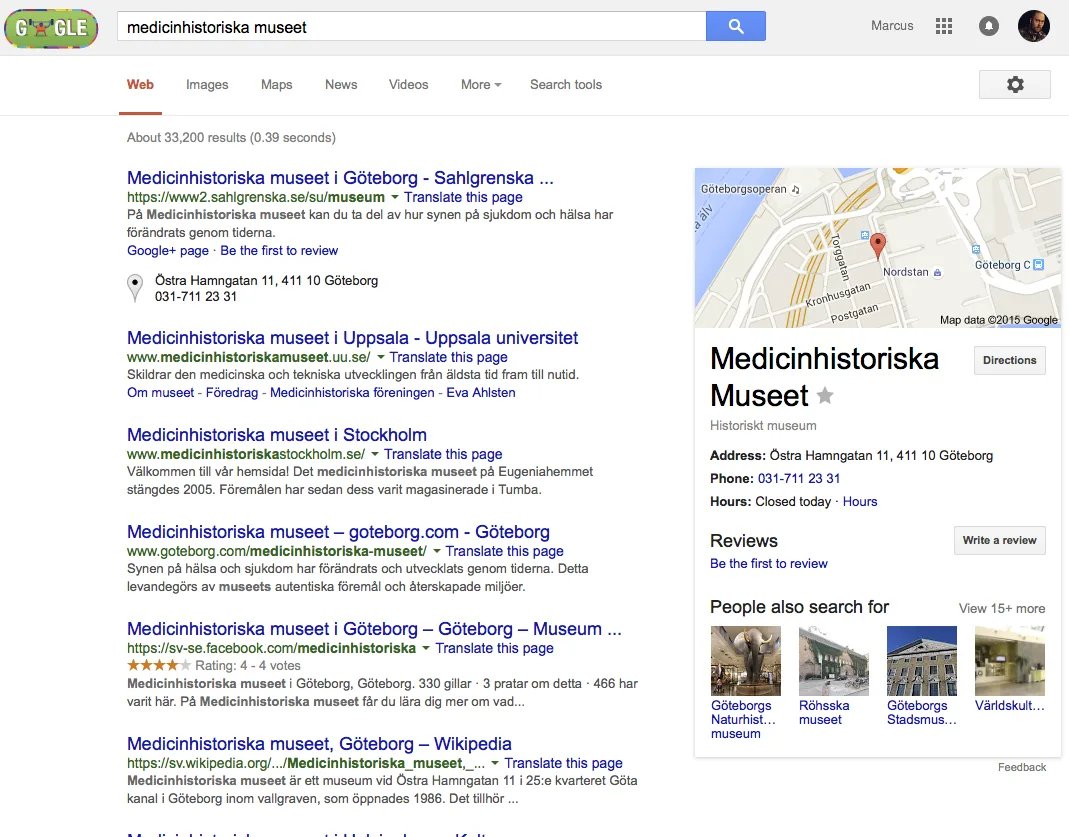Screen dimensions: 1069x837
Task: Click the Google doodle logo
Action: 51,28
